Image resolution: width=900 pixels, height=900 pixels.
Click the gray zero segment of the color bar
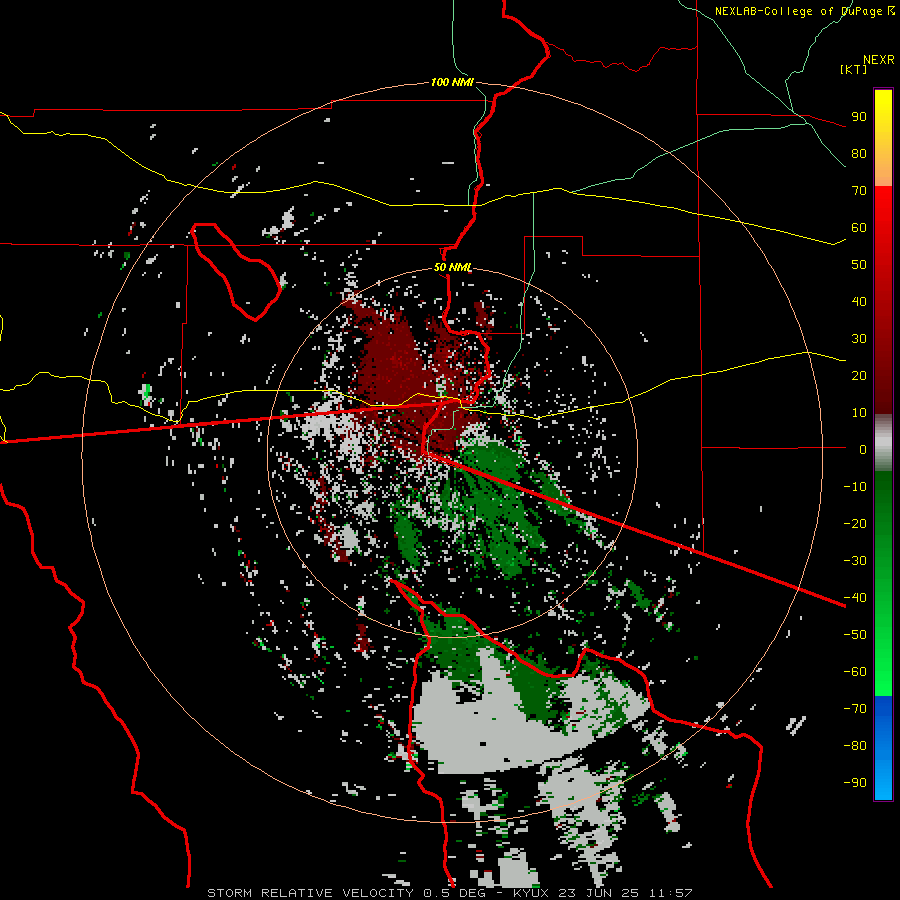883,443
